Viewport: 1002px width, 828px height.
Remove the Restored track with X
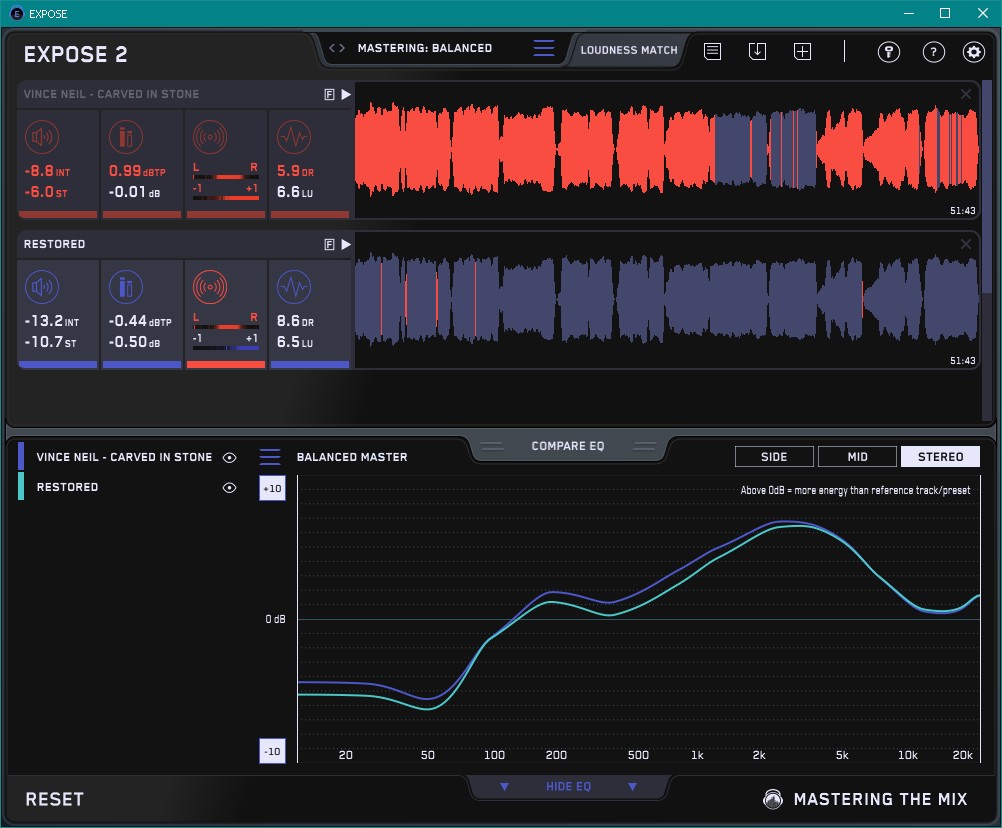click(x=966, y=244)
